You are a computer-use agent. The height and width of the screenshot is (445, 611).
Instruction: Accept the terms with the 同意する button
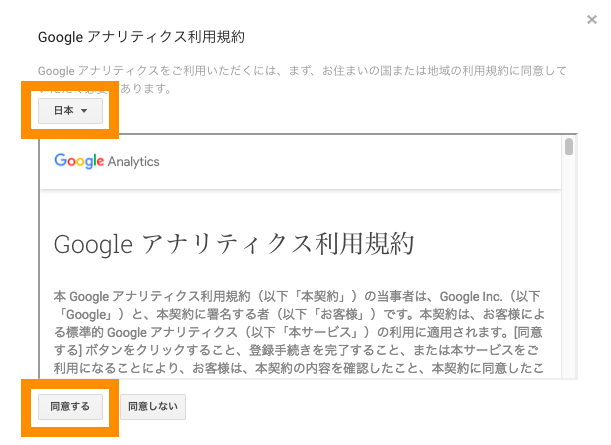(71, 406)
